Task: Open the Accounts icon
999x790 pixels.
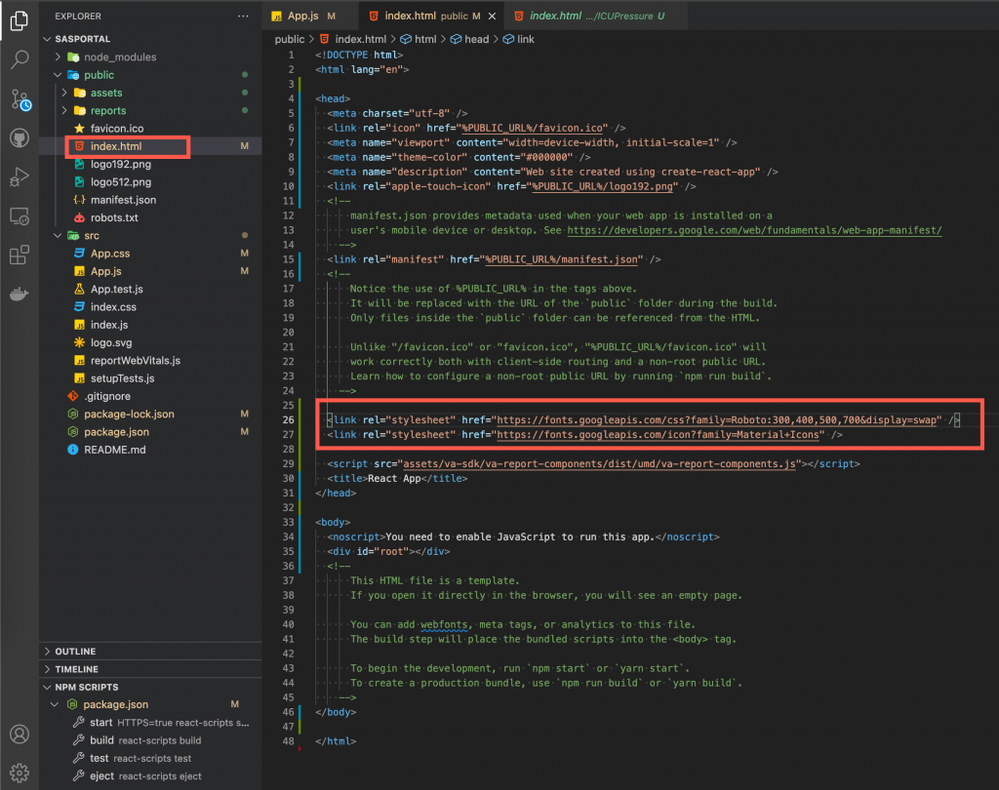Action: [19, 734]
